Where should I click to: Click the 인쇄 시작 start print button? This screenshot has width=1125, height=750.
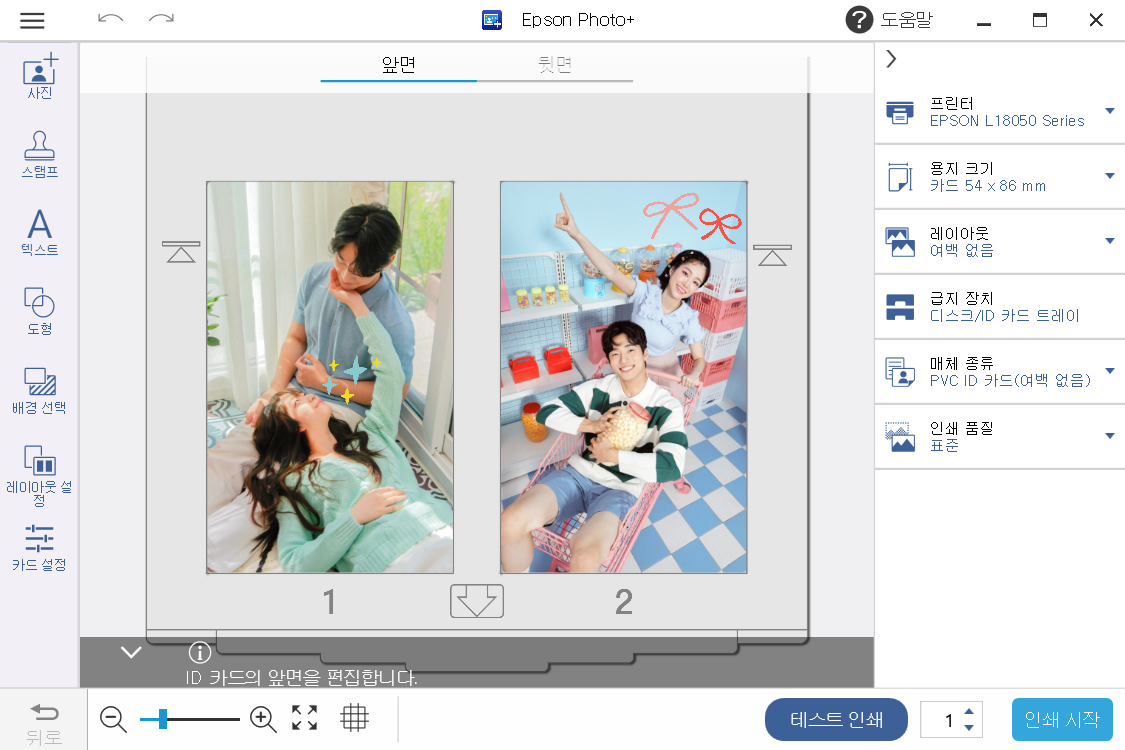[x=1063, y=719]
